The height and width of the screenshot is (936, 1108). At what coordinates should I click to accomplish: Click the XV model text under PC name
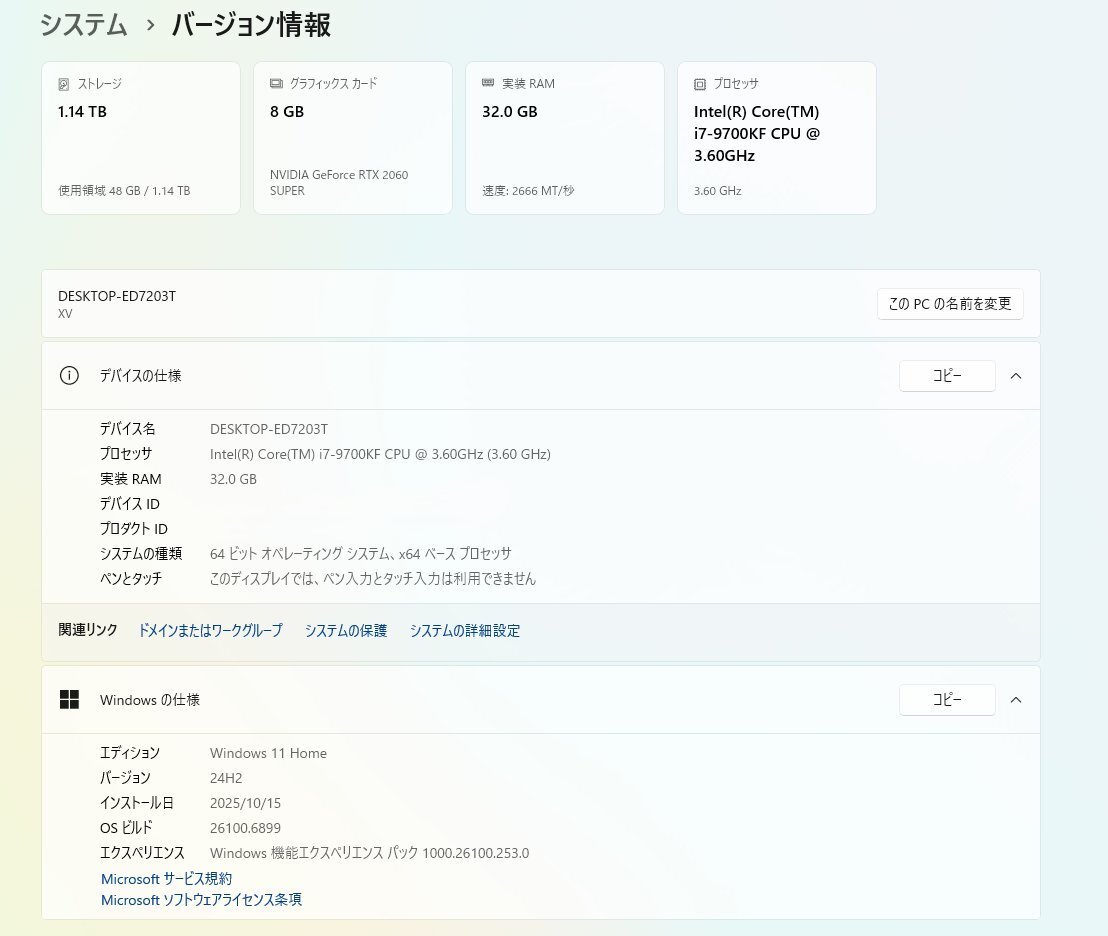65,314
